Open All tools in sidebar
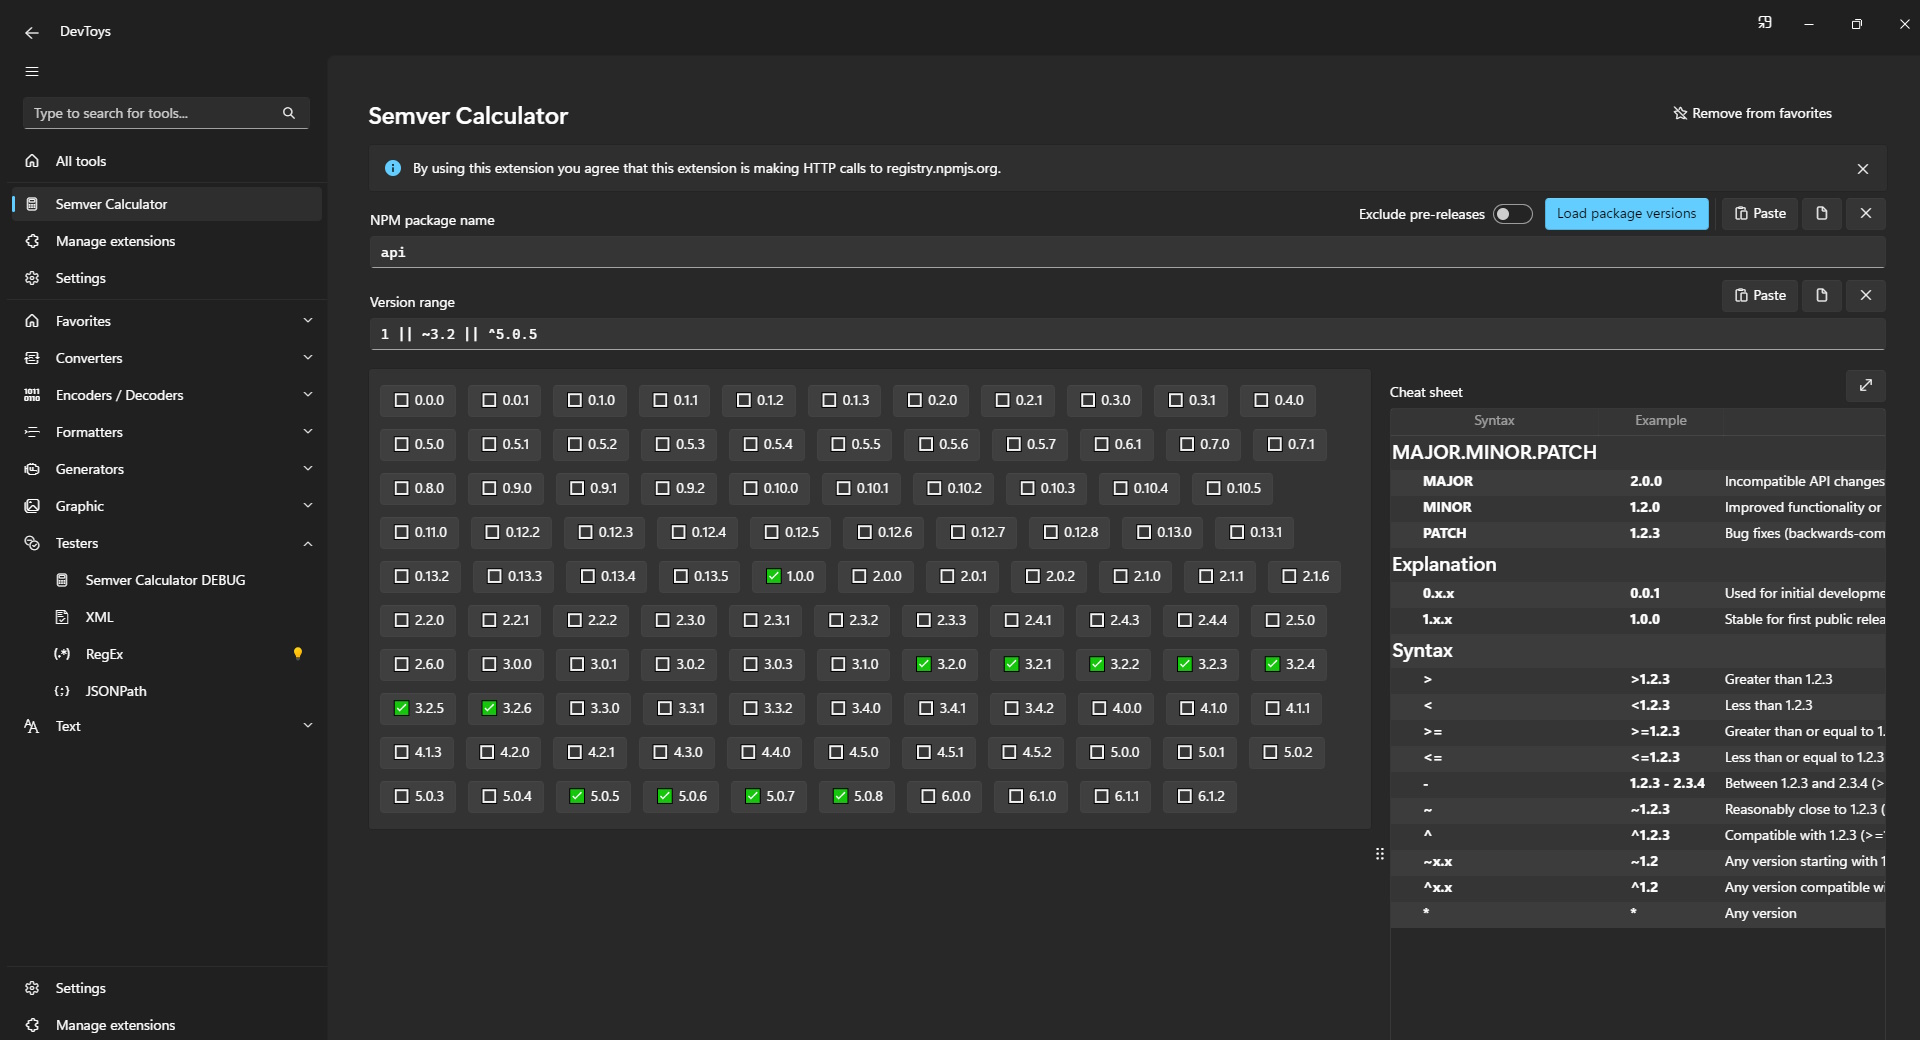 point(166,161)
